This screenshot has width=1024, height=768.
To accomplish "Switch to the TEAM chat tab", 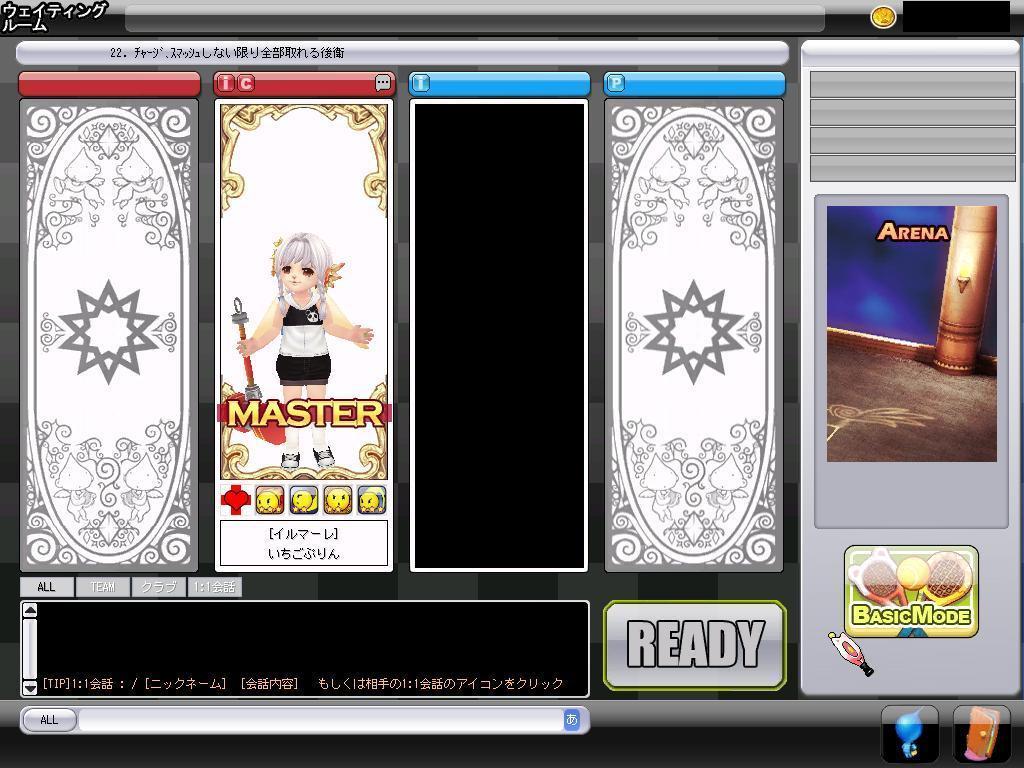I will pos(102,587).
